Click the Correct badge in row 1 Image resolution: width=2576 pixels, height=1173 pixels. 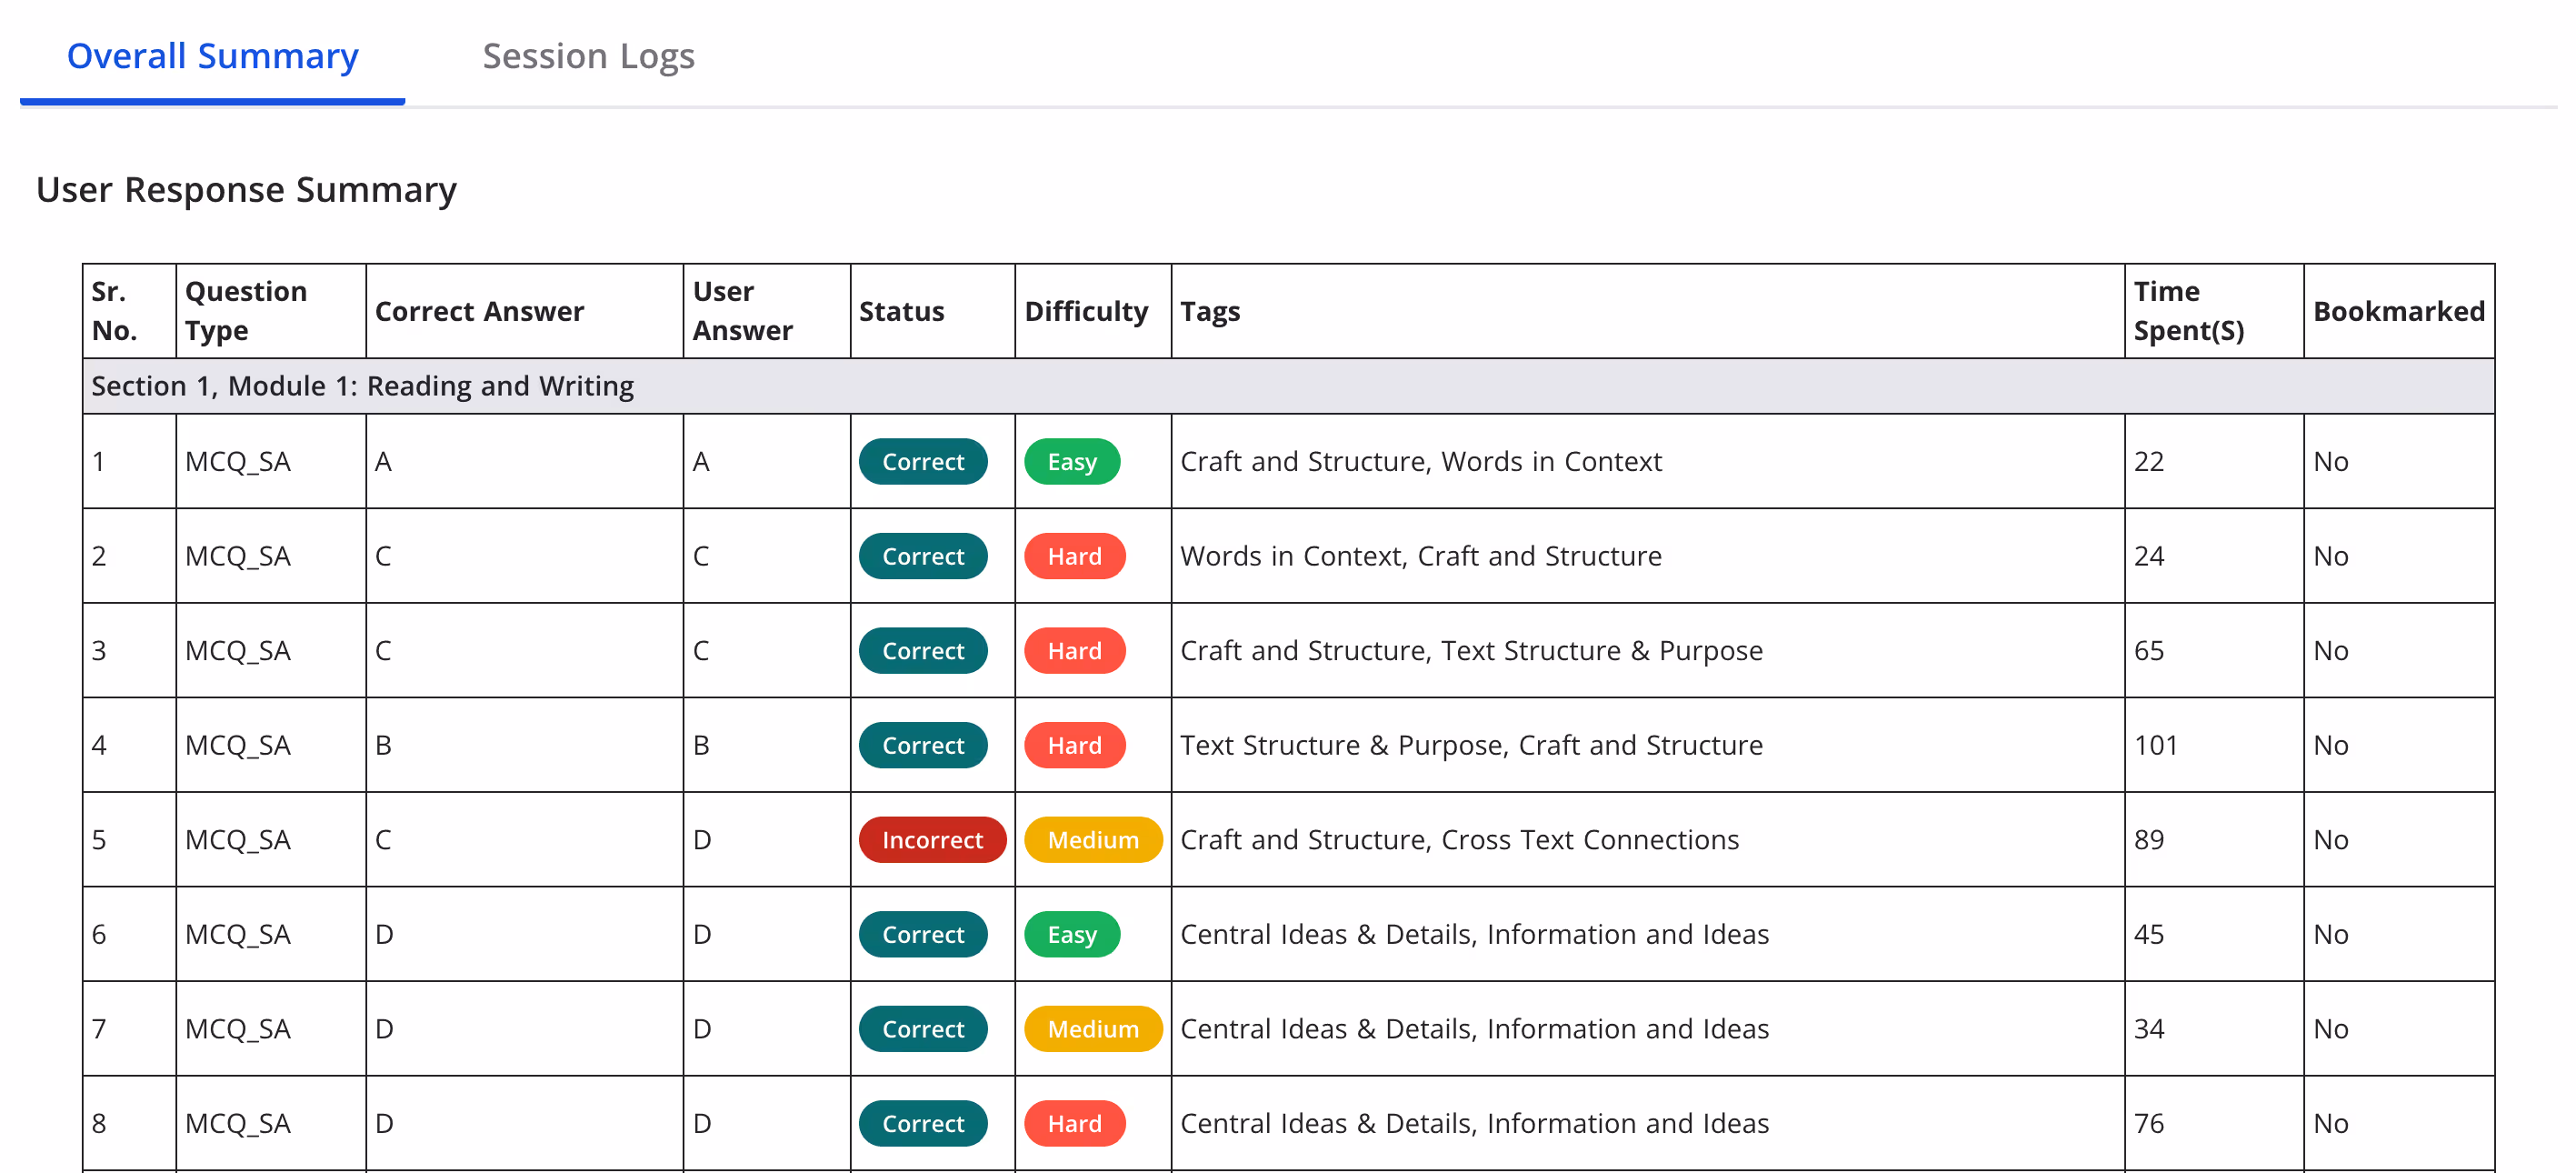tap(923, 461)
